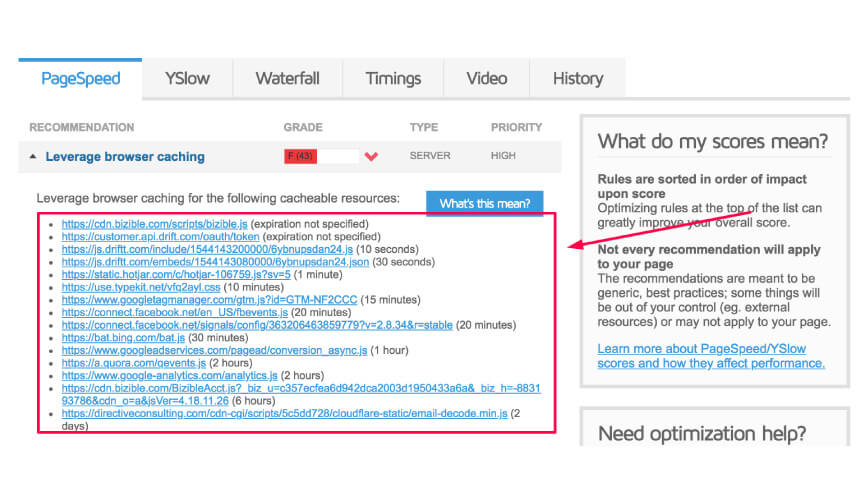The width and height of the screenshot is (866, 487).
Task: Open the customer.api.drift.com oauth token link
Action: tap(160, 236)
